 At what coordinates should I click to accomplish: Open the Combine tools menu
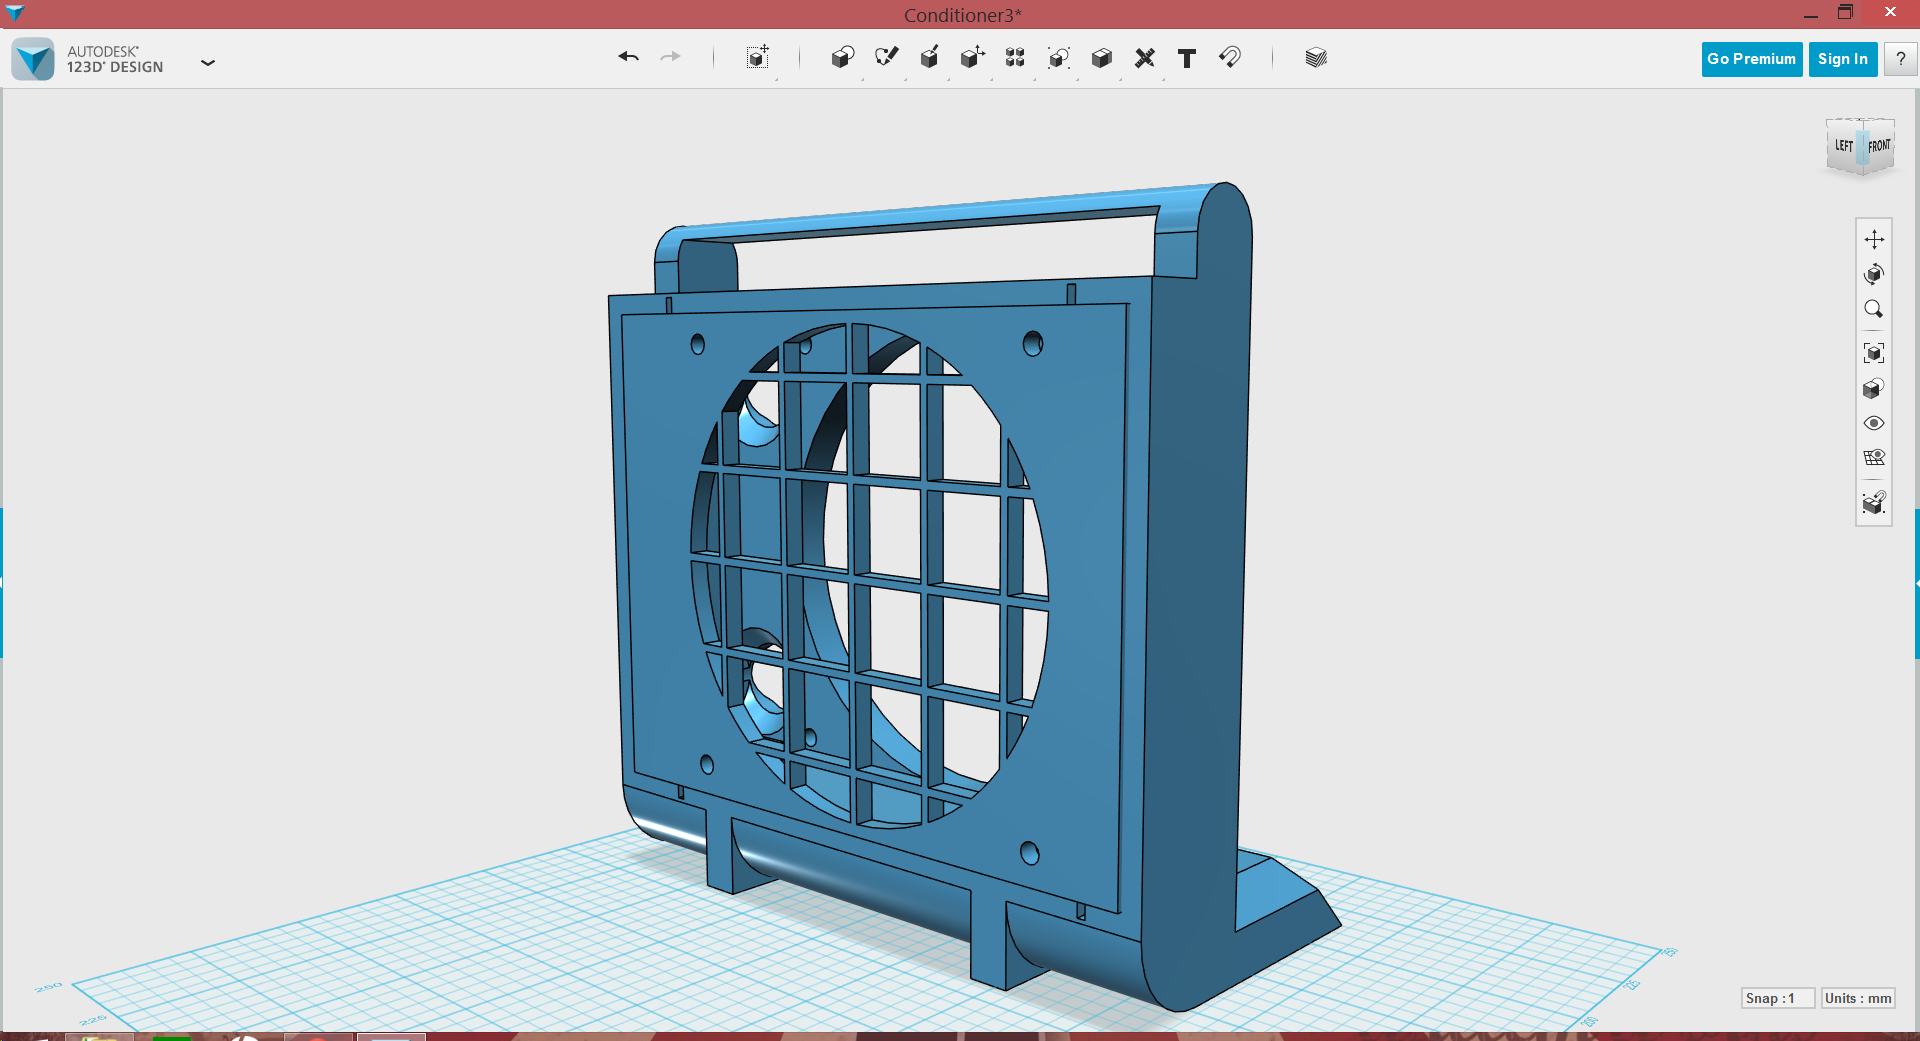pos(1101,57)
